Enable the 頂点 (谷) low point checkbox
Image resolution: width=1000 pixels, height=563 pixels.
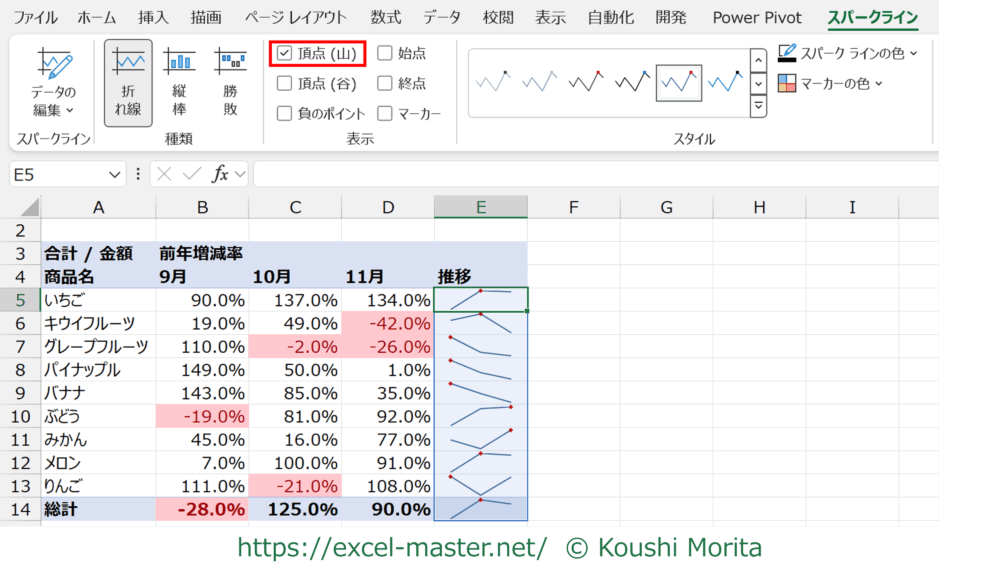pyautogui.click(x=285, y=84)
